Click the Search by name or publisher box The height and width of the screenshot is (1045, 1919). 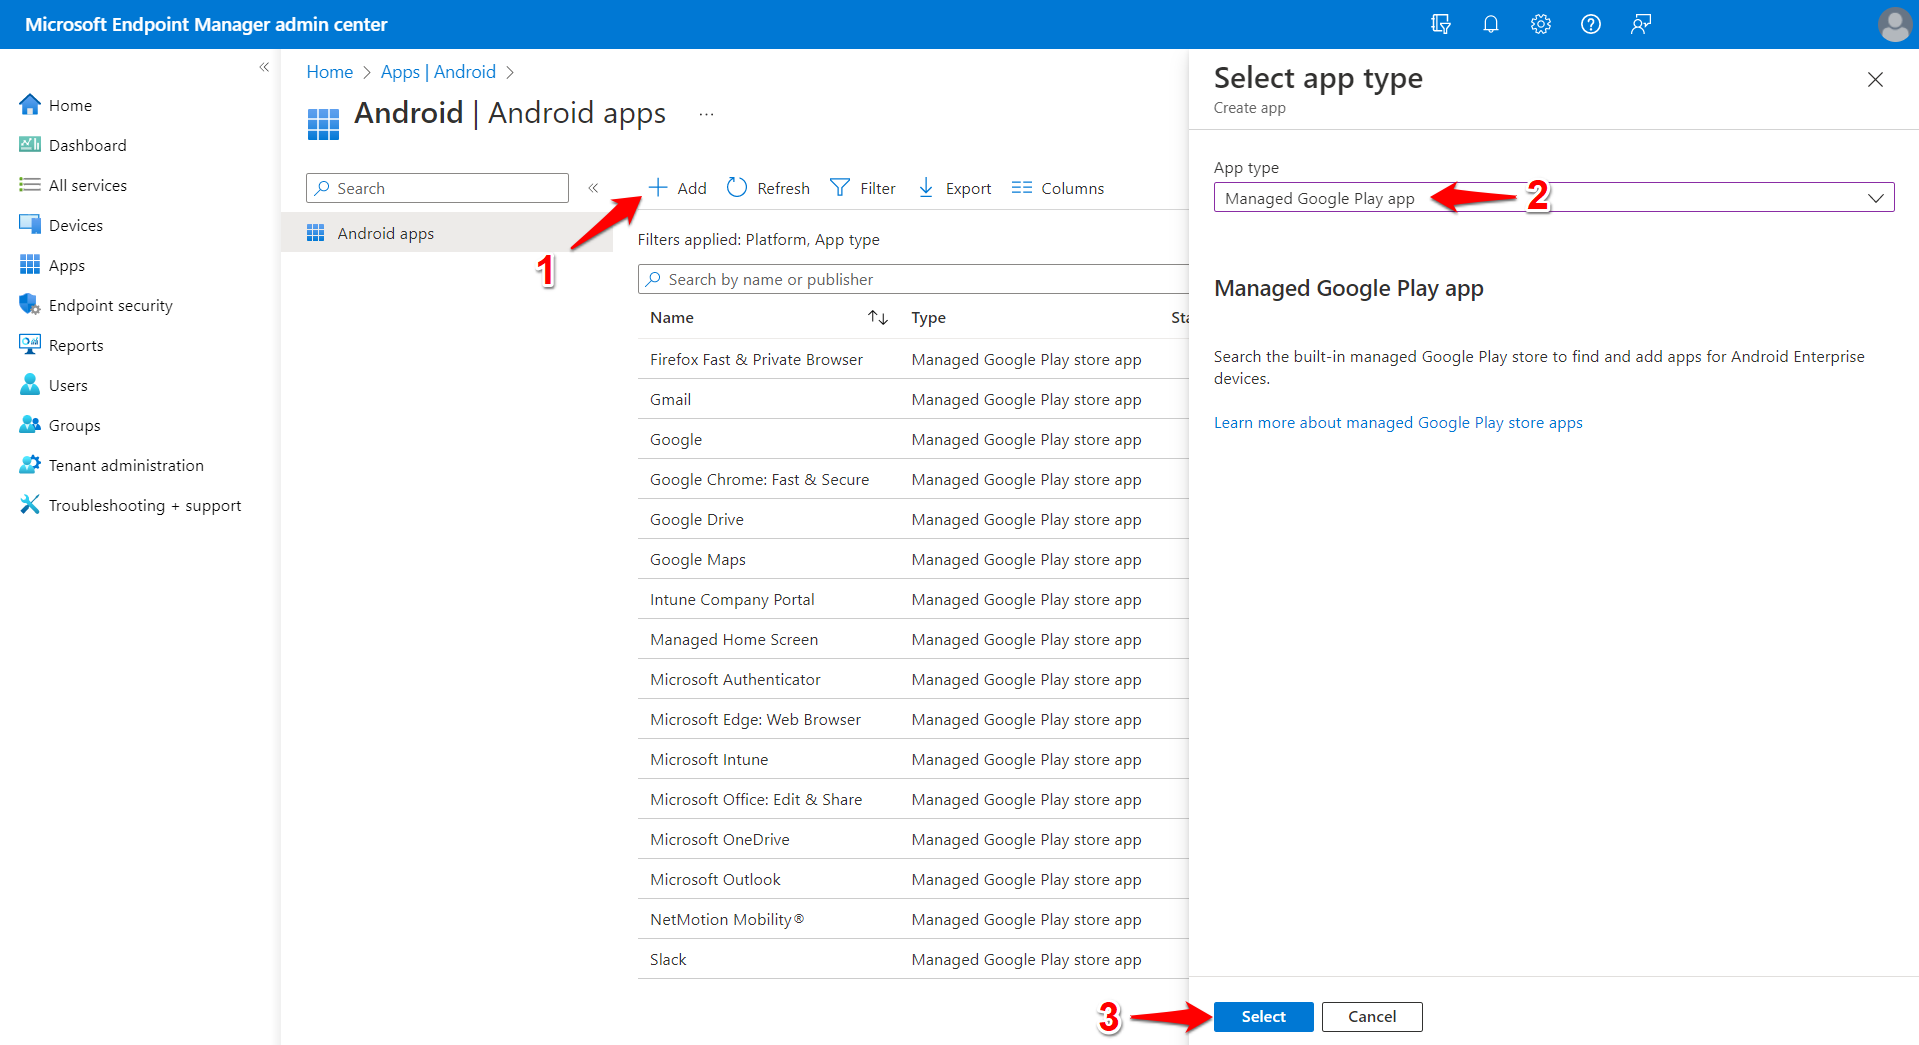coord(913,279)
